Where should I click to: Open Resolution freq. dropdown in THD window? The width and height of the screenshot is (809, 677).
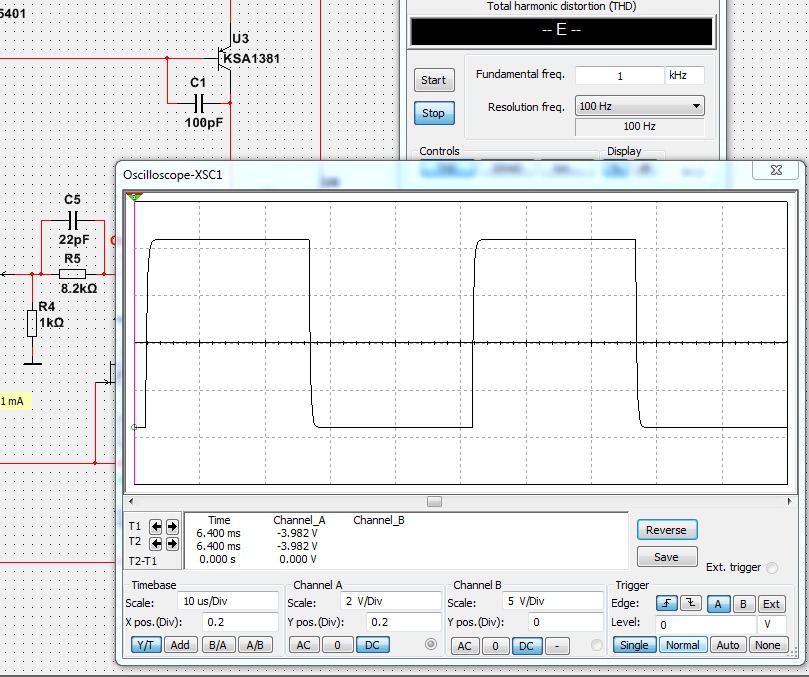tap(639, 106)
